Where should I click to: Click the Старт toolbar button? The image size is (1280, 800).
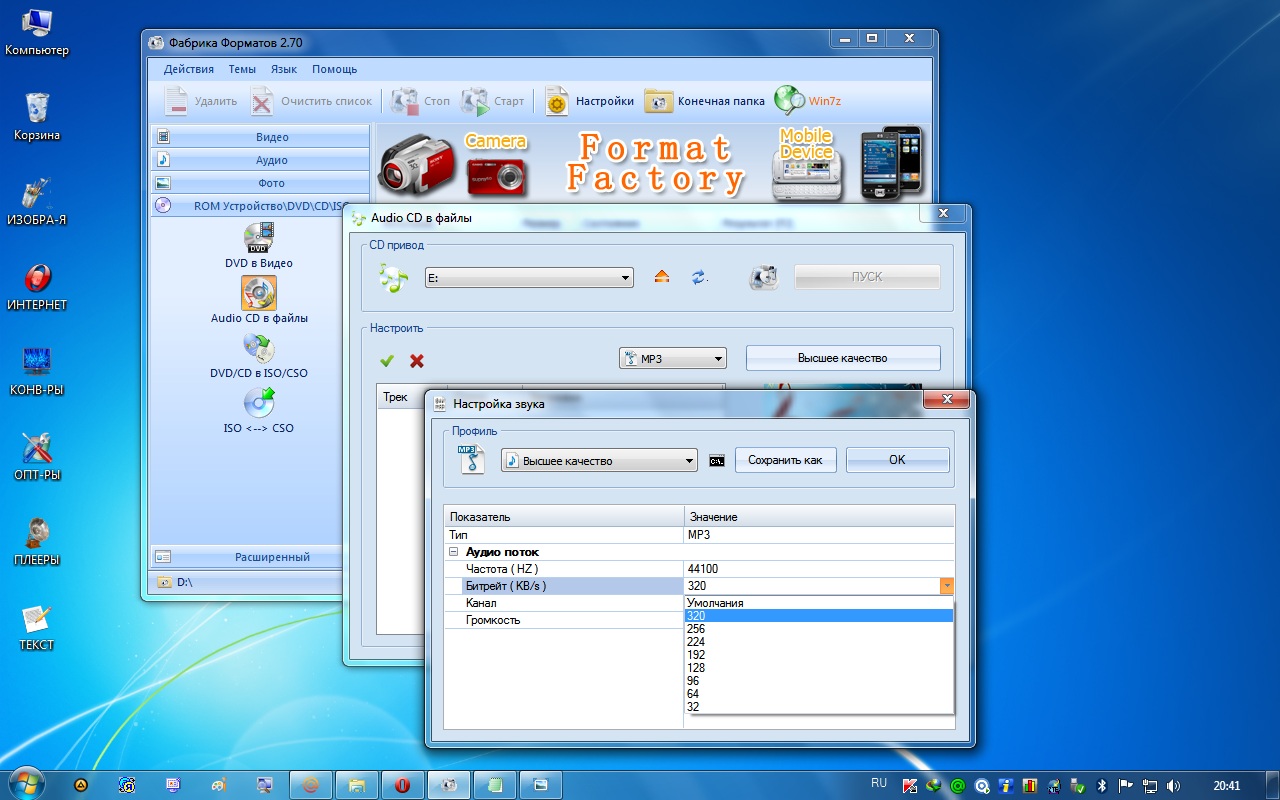pos(492,101)
